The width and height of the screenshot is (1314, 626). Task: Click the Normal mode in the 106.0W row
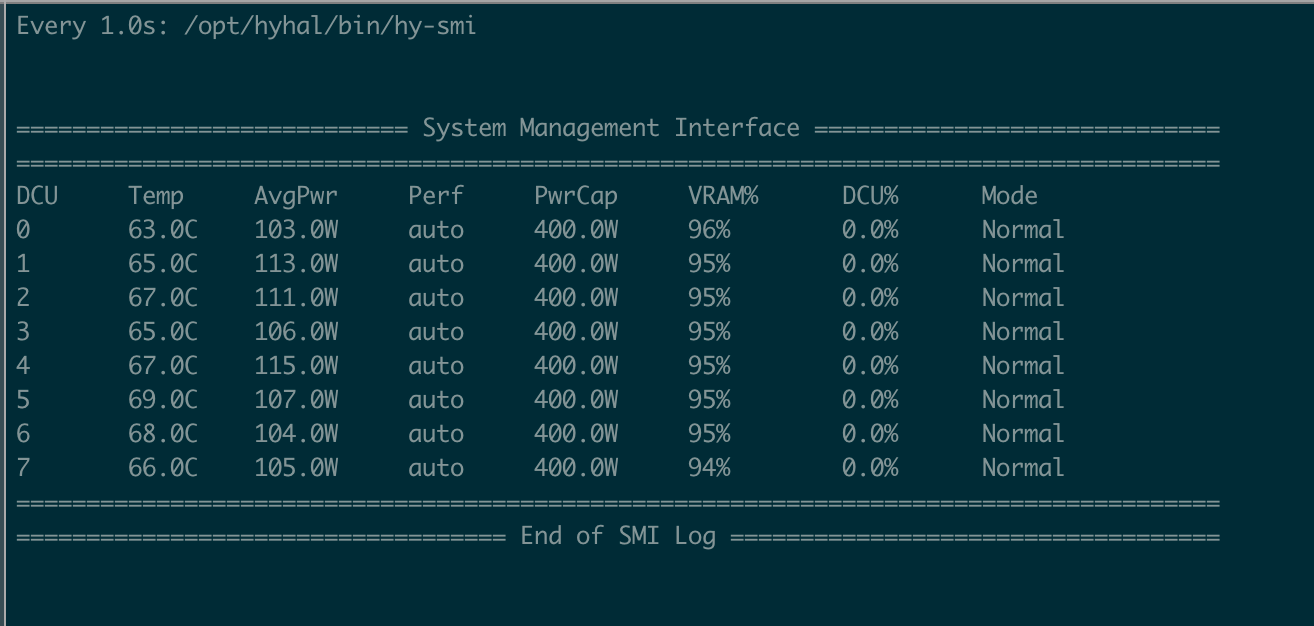coord(1023,332)
